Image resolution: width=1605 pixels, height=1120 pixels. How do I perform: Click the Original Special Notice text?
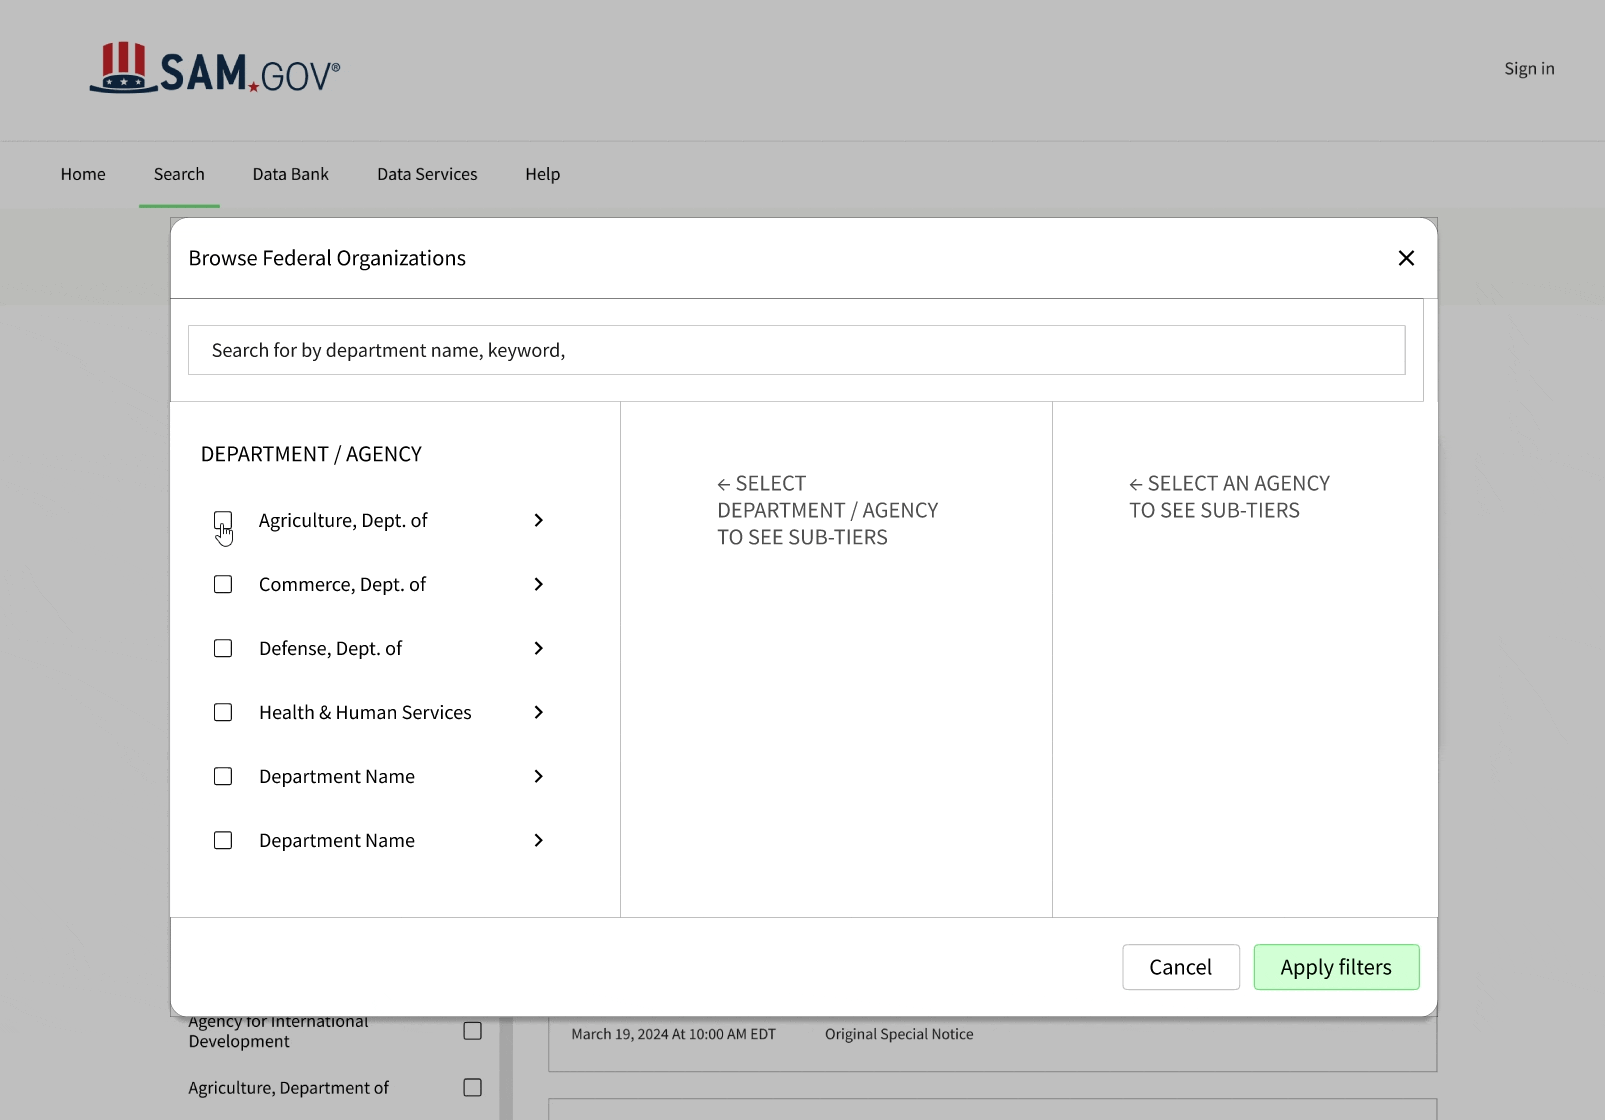point(899,1034)
